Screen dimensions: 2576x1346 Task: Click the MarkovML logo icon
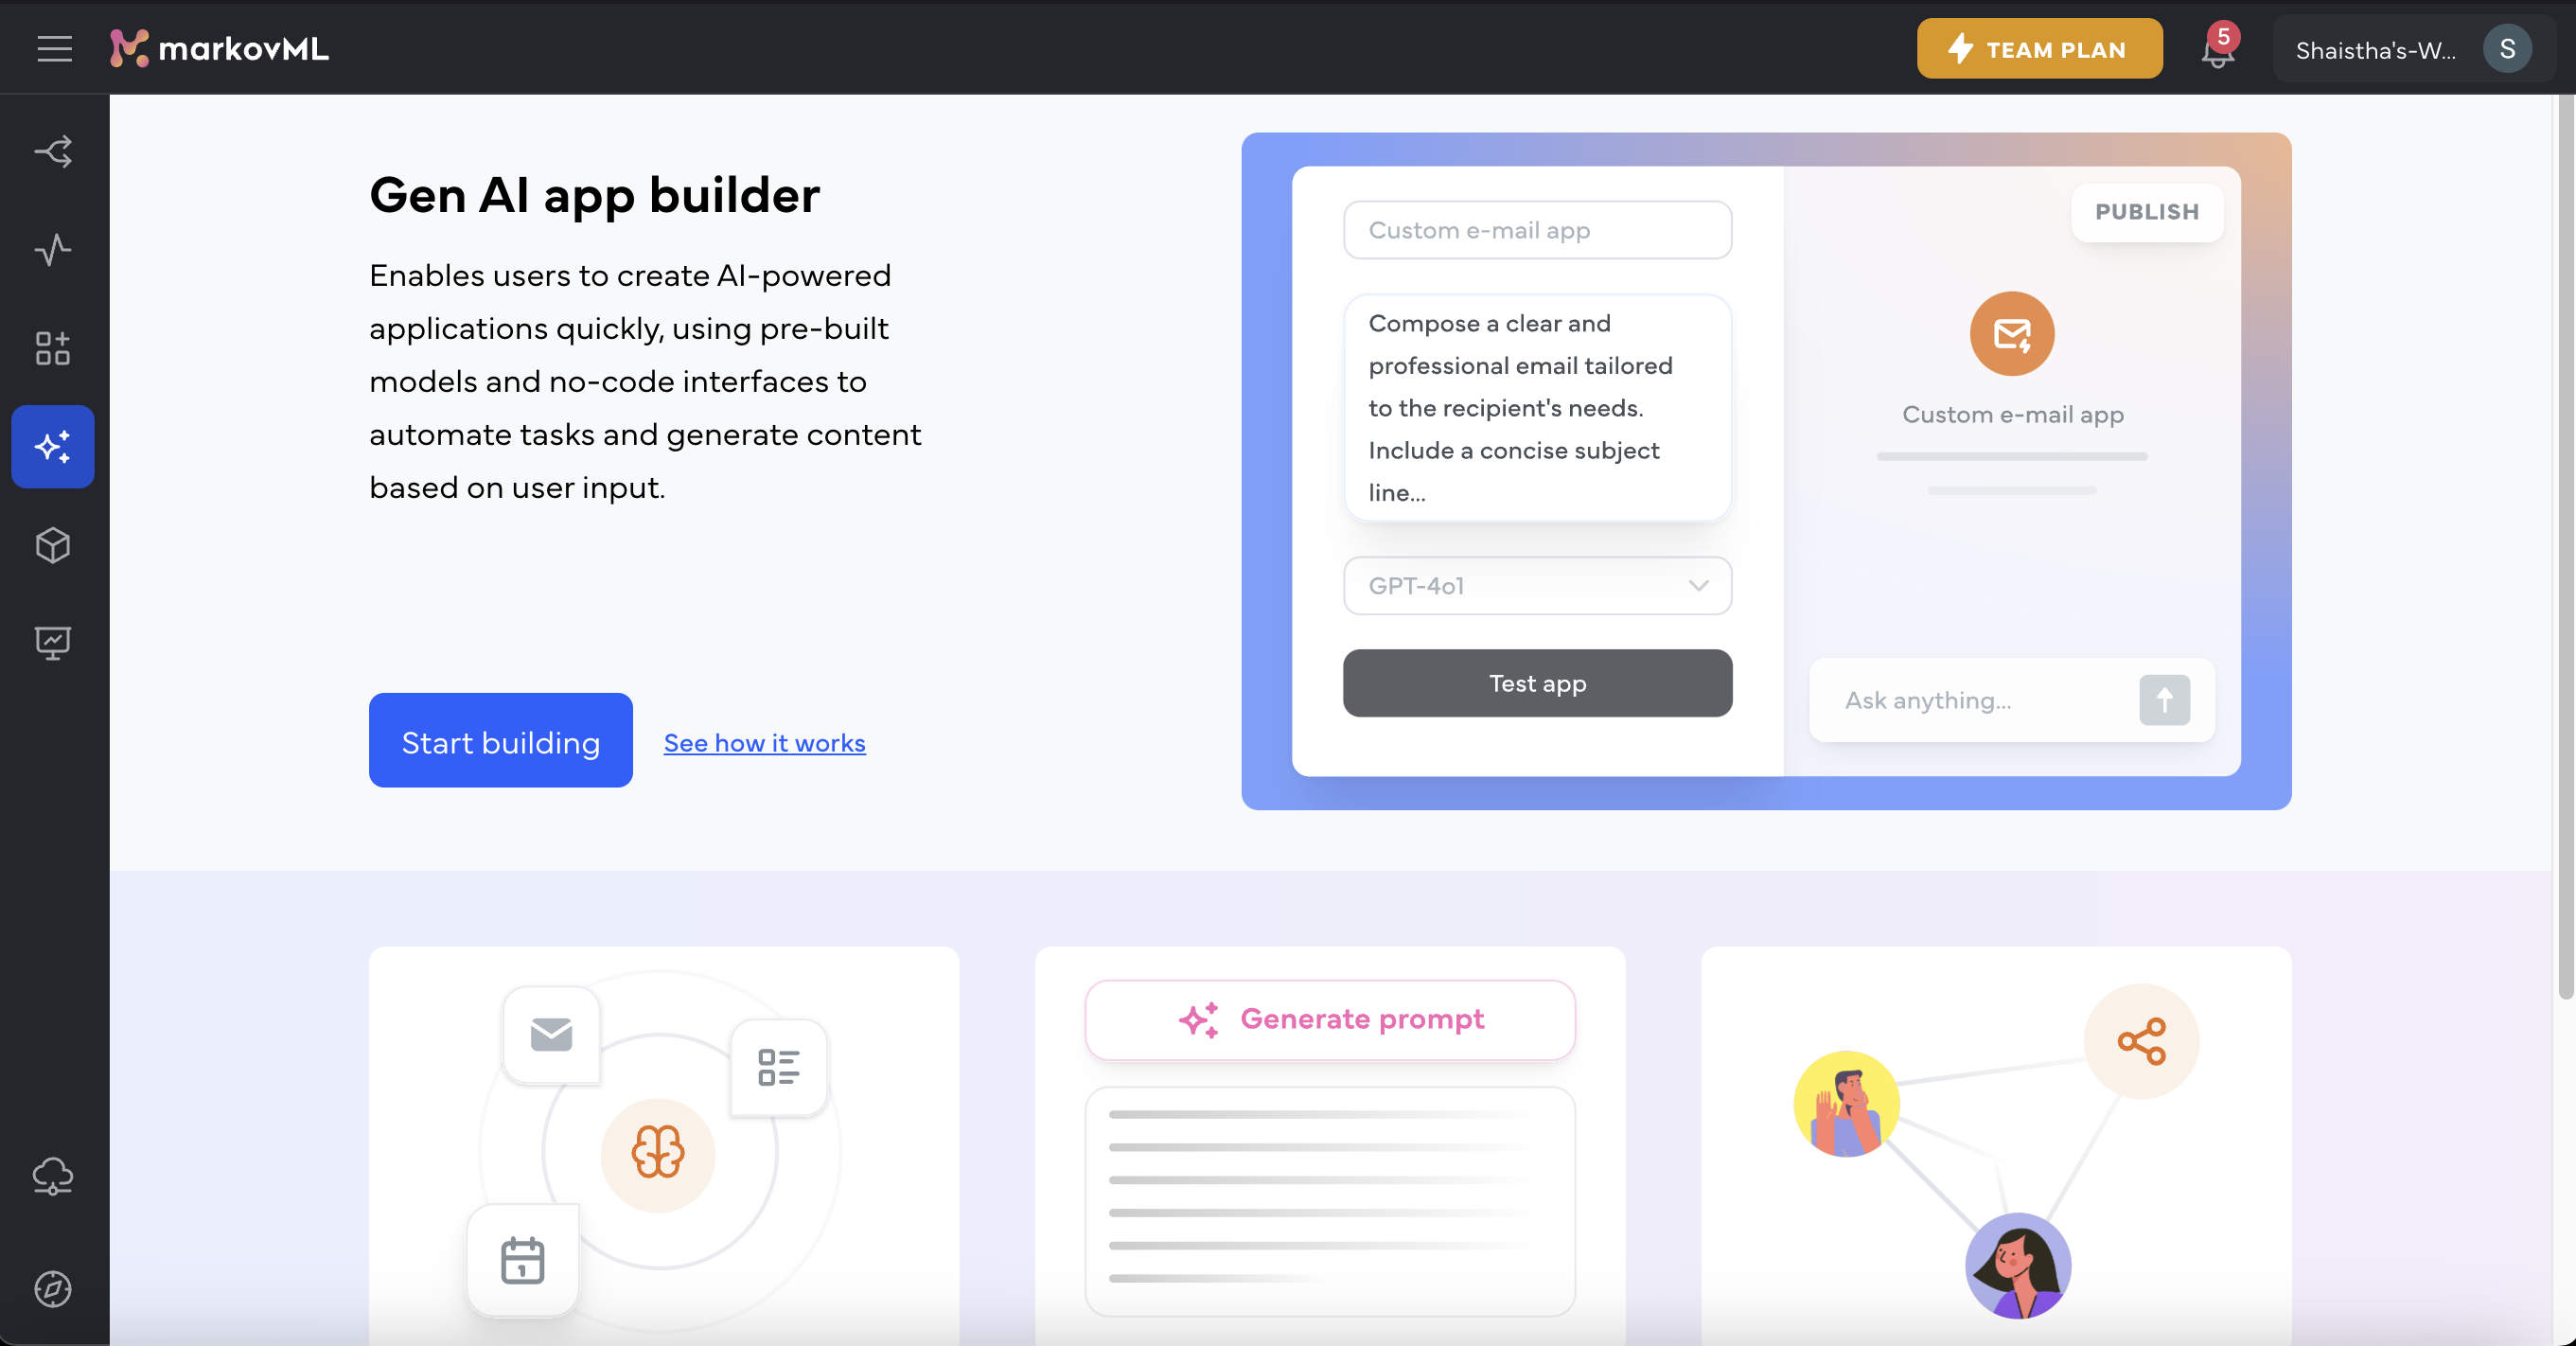tap(130, 46)
